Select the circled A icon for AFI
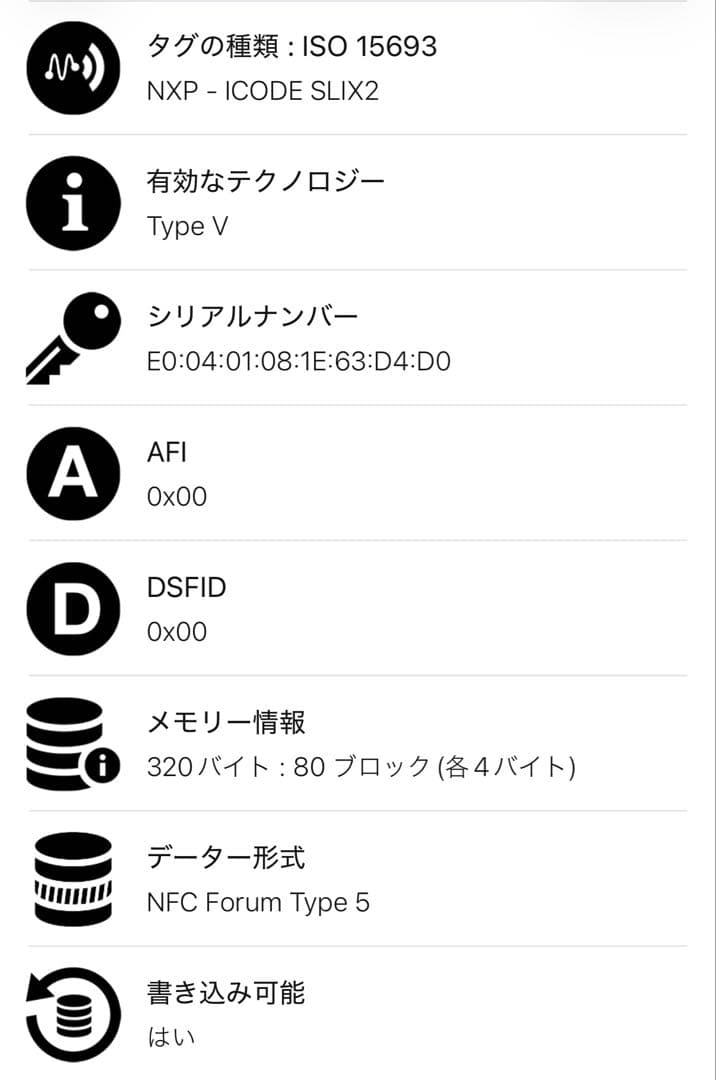Screen dimensions: 716x1080 point(72,473)
